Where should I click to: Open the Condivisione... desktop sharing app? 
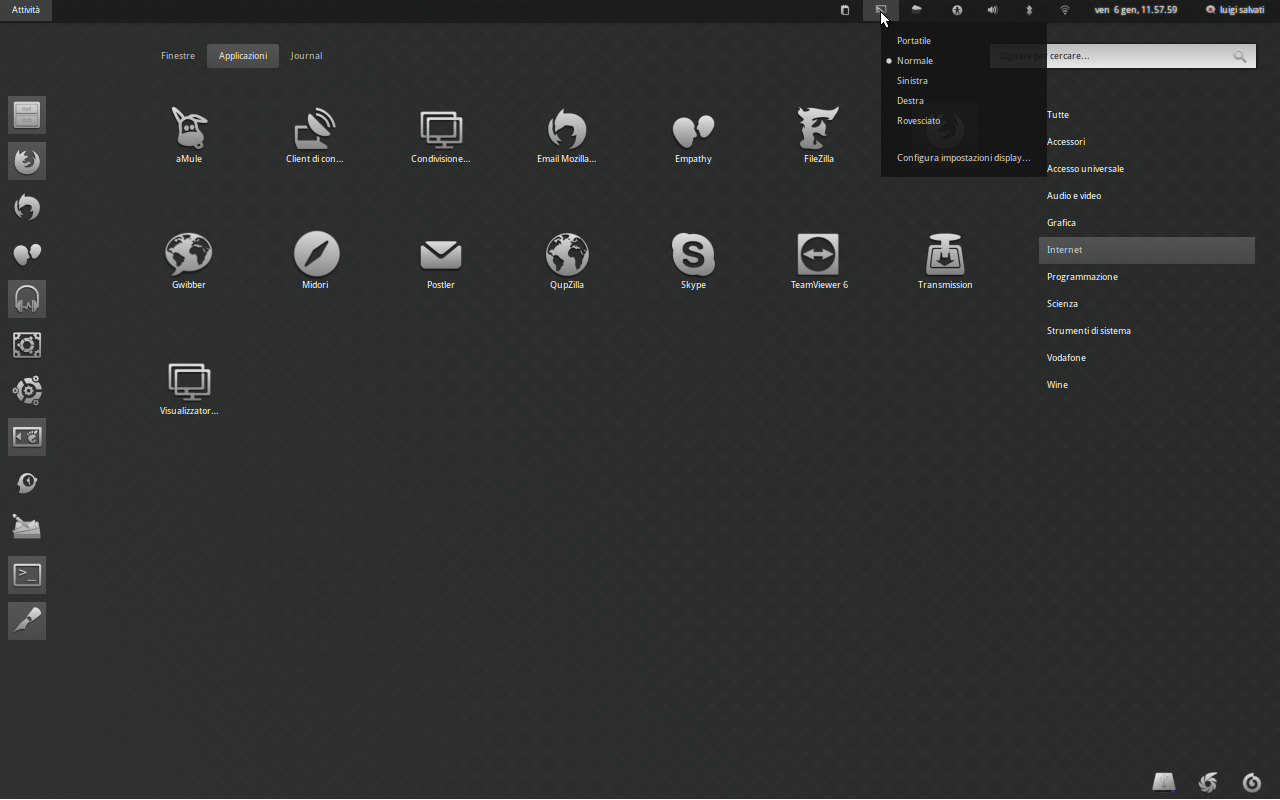(441, 135)
